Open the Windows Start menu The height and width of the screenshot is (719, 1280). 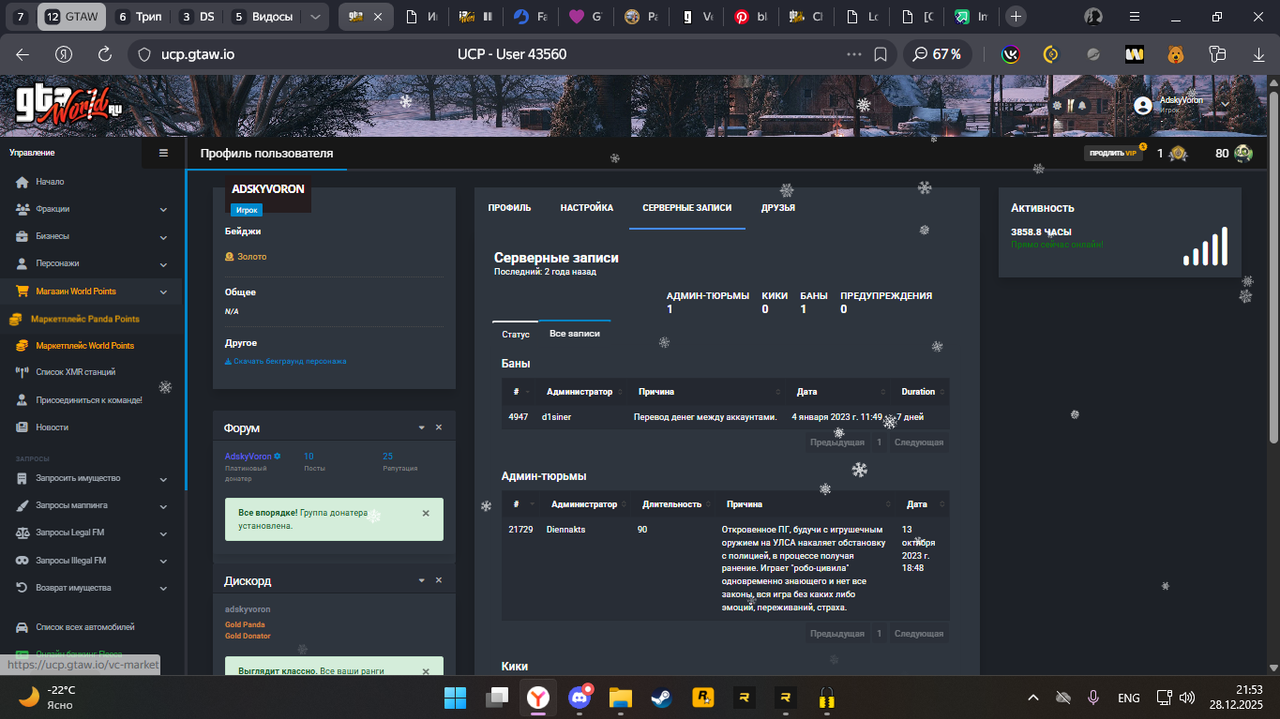(x=455, y=697)
